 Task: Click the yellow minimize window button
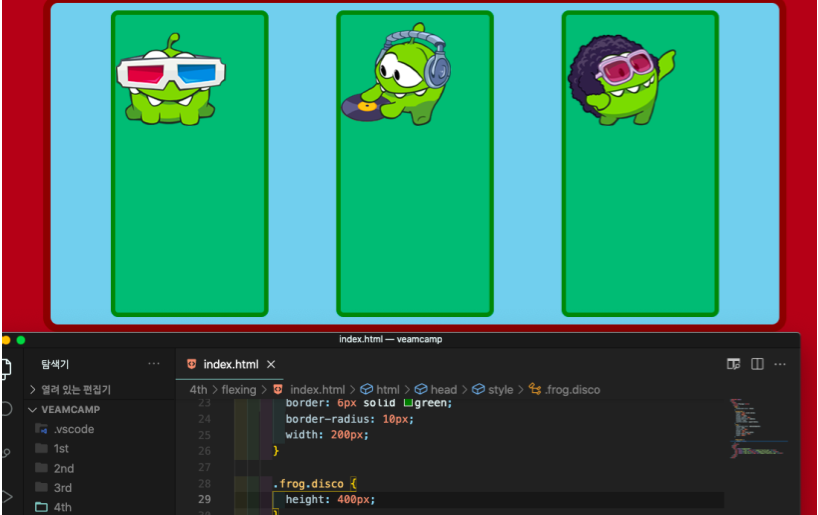(6, 340)
